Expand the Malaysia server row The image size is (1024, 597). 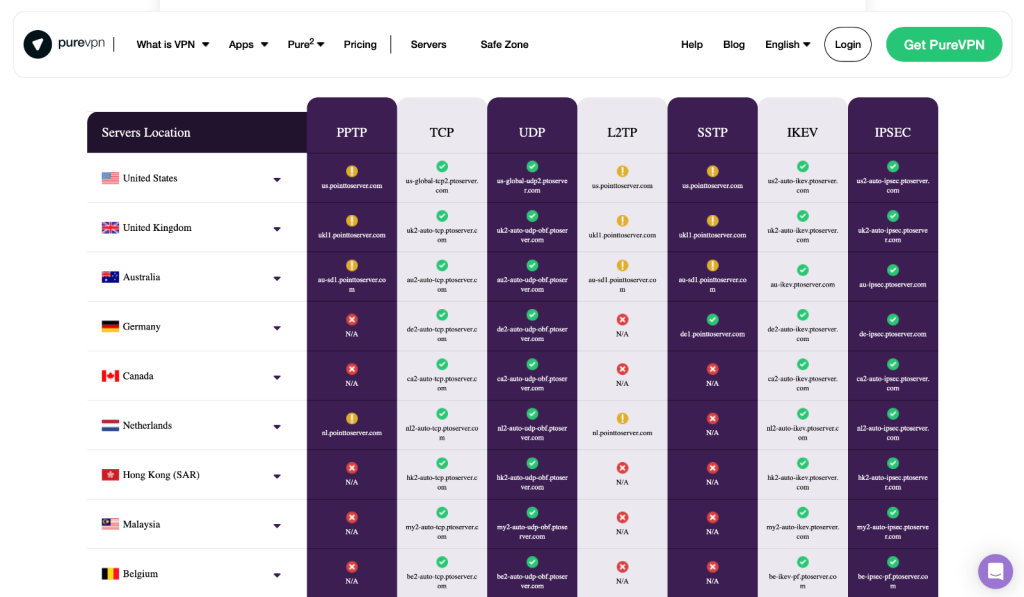[277, 526]
